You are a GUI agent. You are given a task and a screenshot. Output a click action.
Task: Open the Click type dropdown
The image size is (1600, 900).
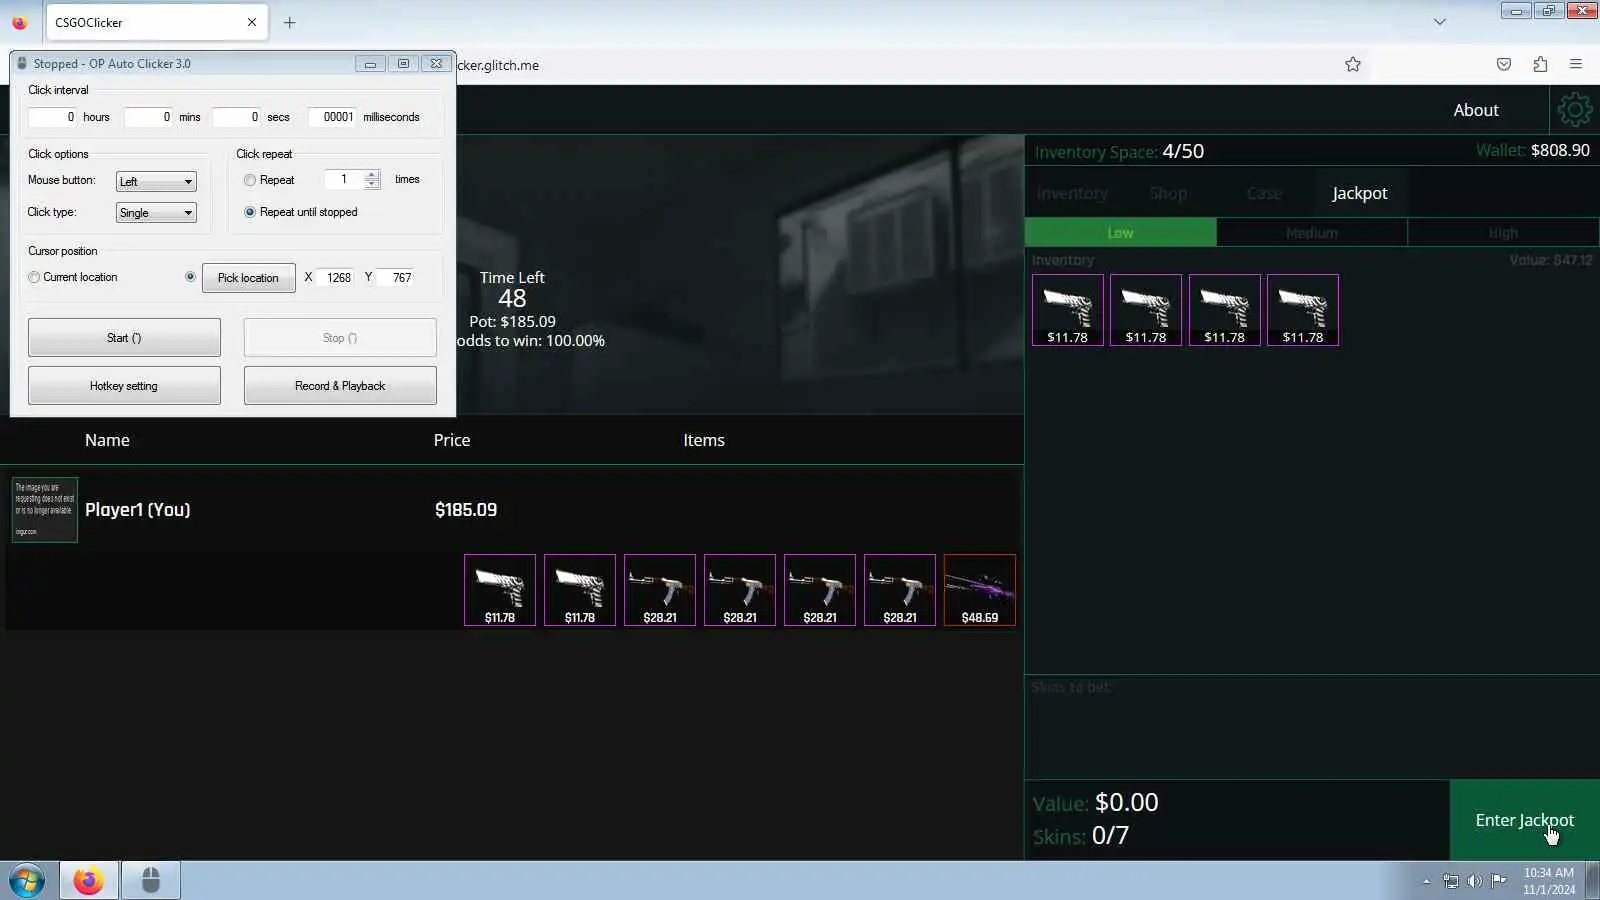tap(156, 213)
